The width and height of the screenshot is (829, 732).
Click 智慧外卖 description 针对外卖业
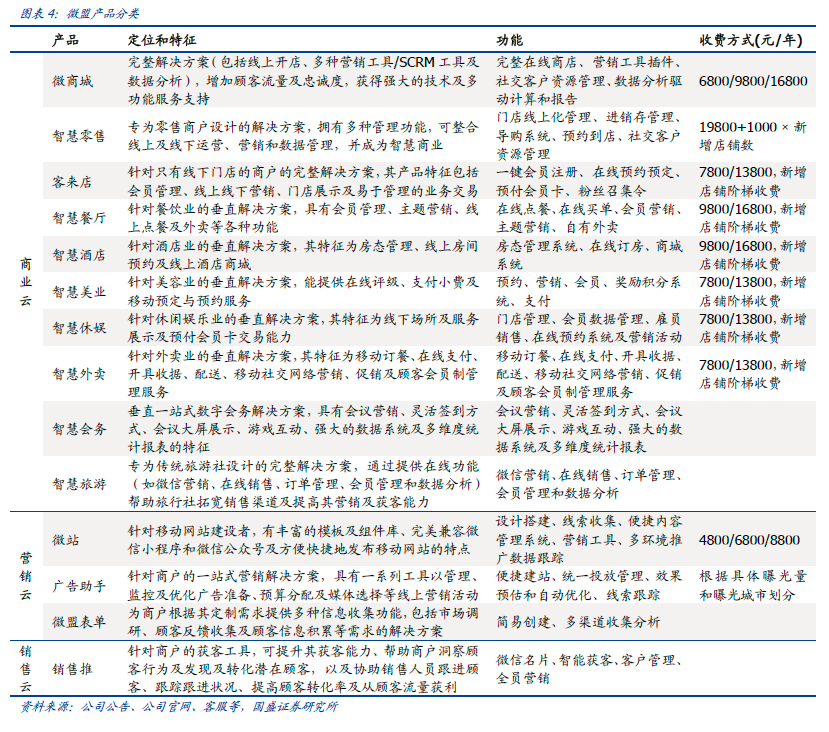point(303,374)
